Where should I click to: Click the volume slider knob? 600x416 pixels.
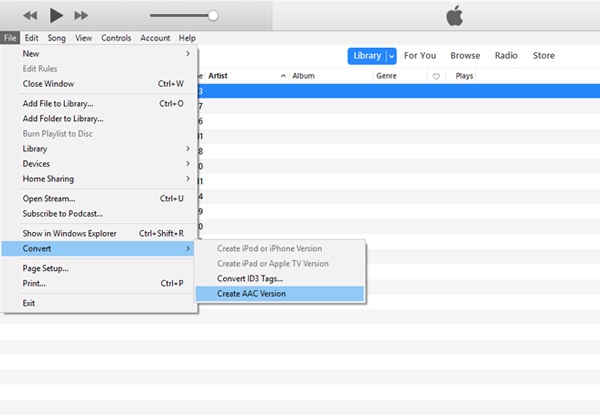(213, 16)
